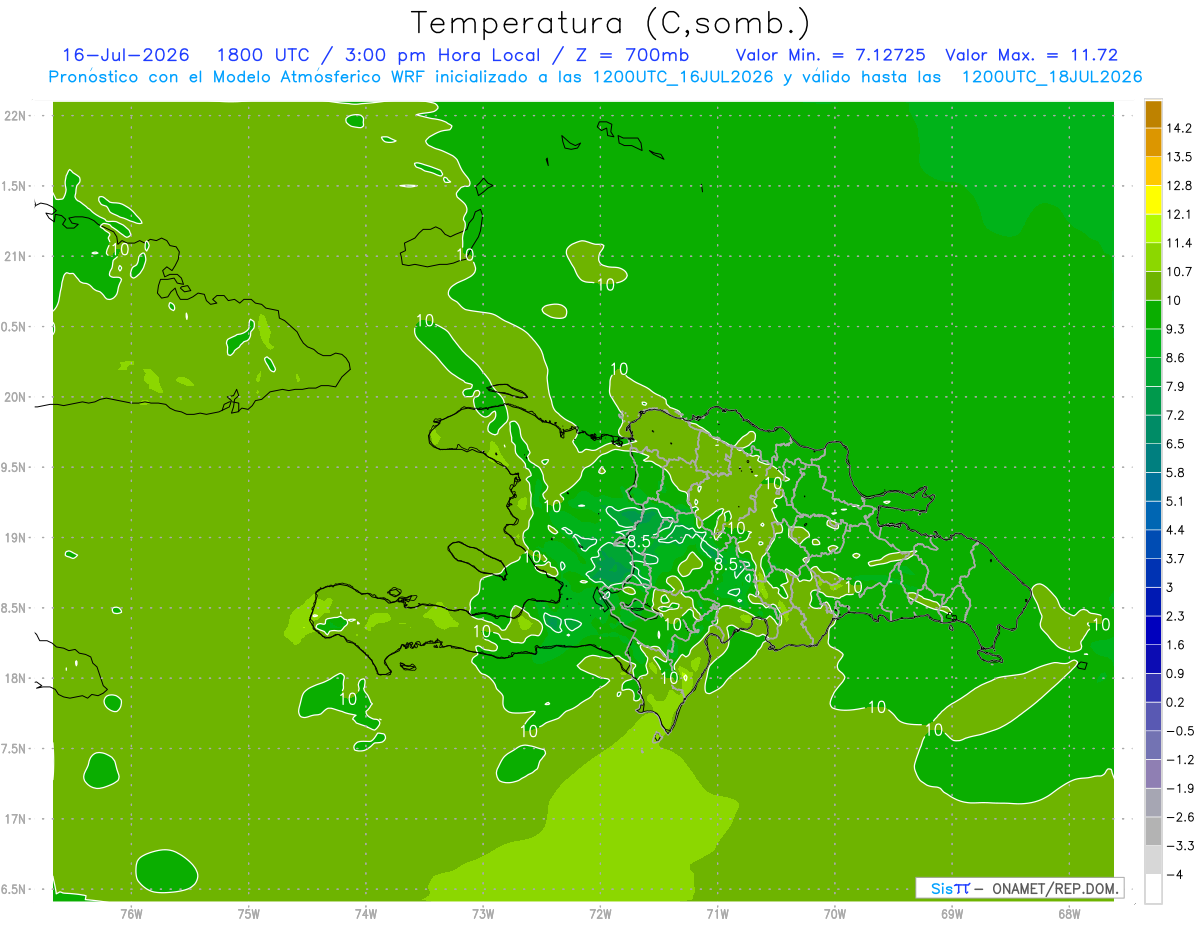The width and height of the screenshot is (1200, 927).
Task: Select the "71W" longitude label
Action: tap(717, 913)
